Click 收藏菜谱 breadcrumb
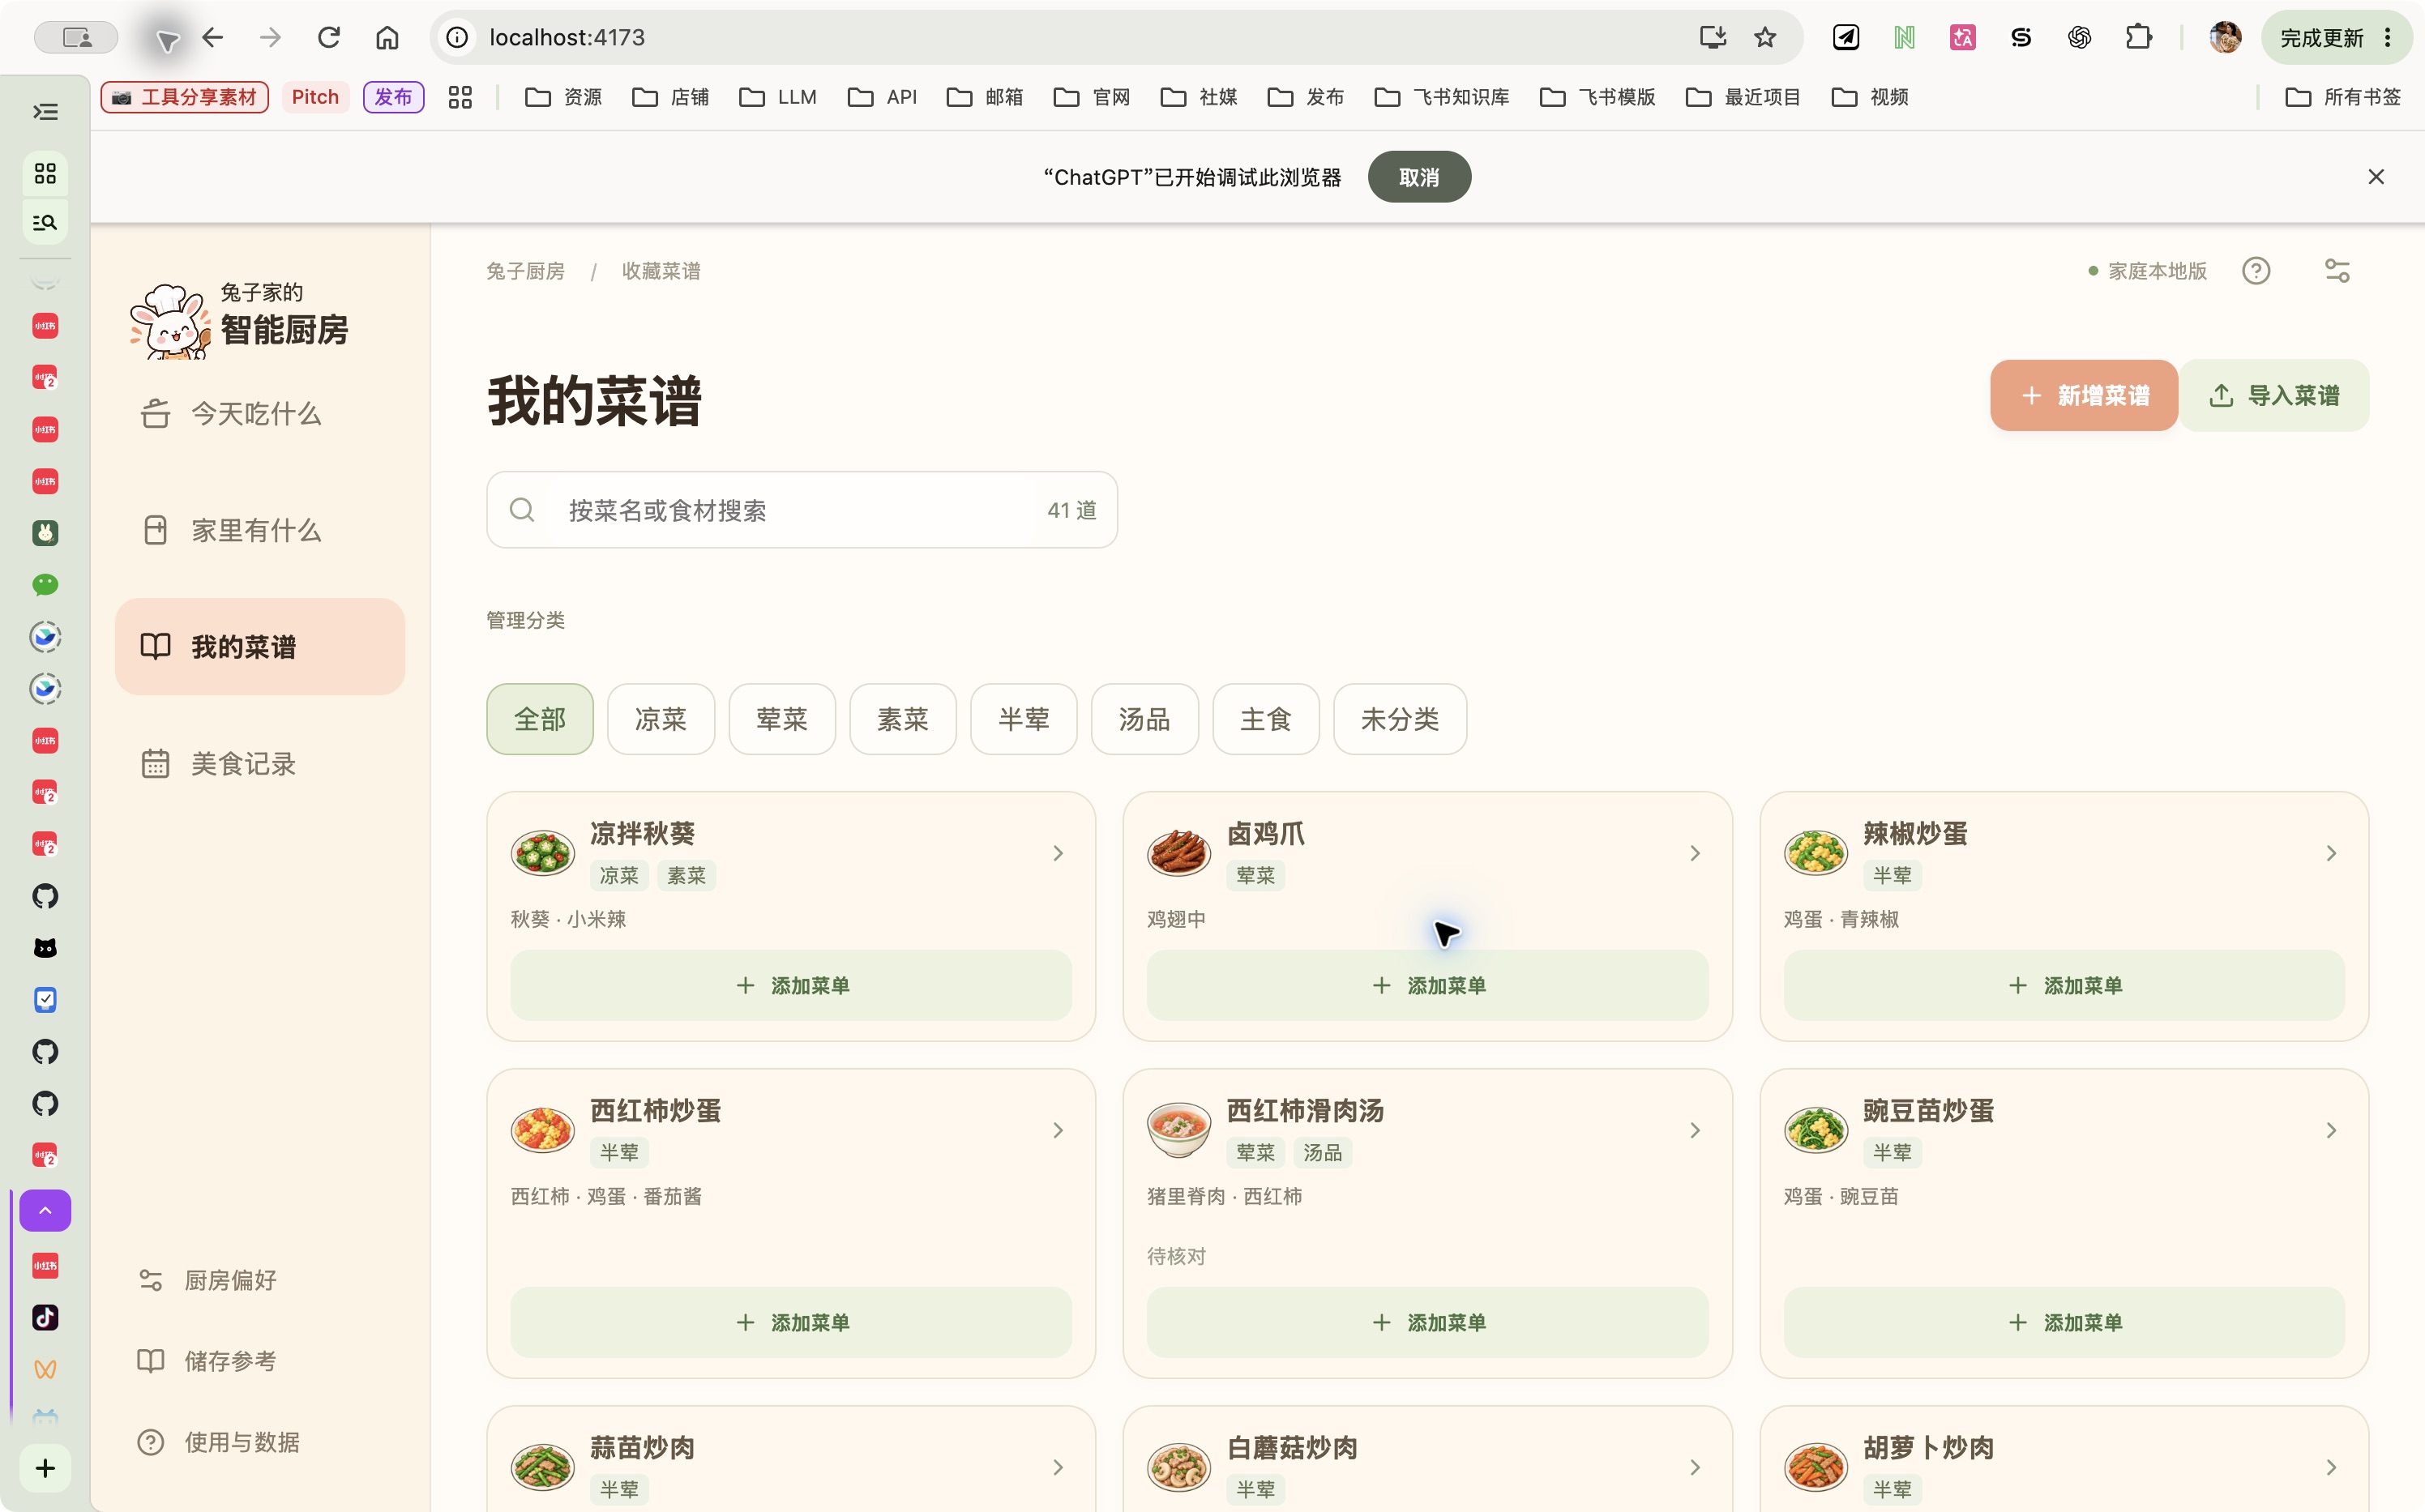Image resolution: width=2425 pixels, height=1512 pixels. coord(661,271)
